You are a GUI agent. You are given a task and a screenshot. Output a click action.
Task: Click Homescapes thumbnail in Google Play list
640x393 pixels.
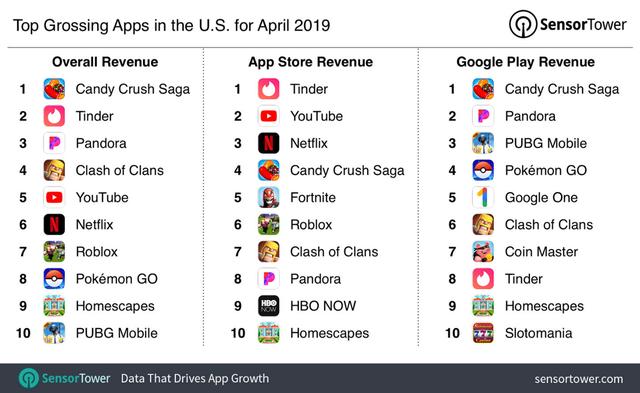pyautogui.click(x=483, y=306)
